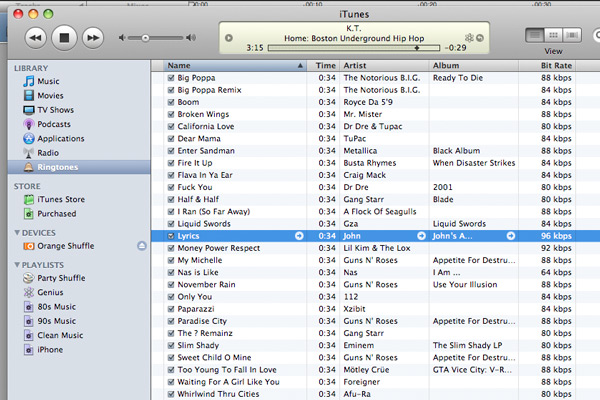This screenshot has width=600, height=400.
Task: Sort by the Artist column
Action: point(384,65)
